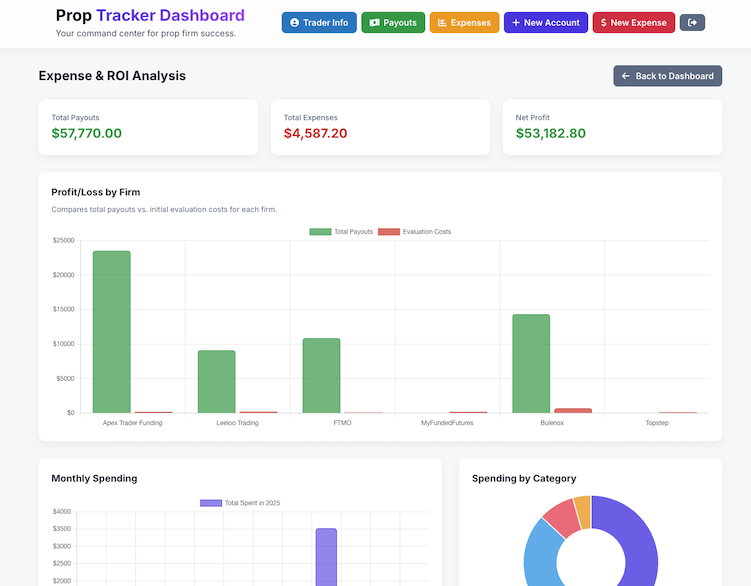Click the purple Monthly Spending bar

click(326, 555)
